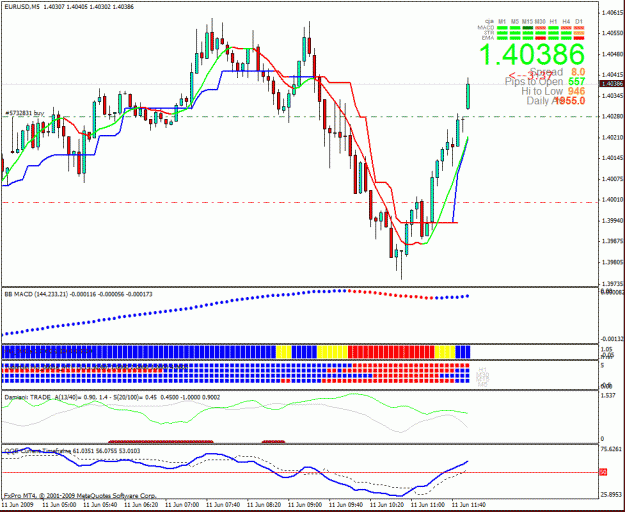Click the 1.40550 price axis label

613,33
